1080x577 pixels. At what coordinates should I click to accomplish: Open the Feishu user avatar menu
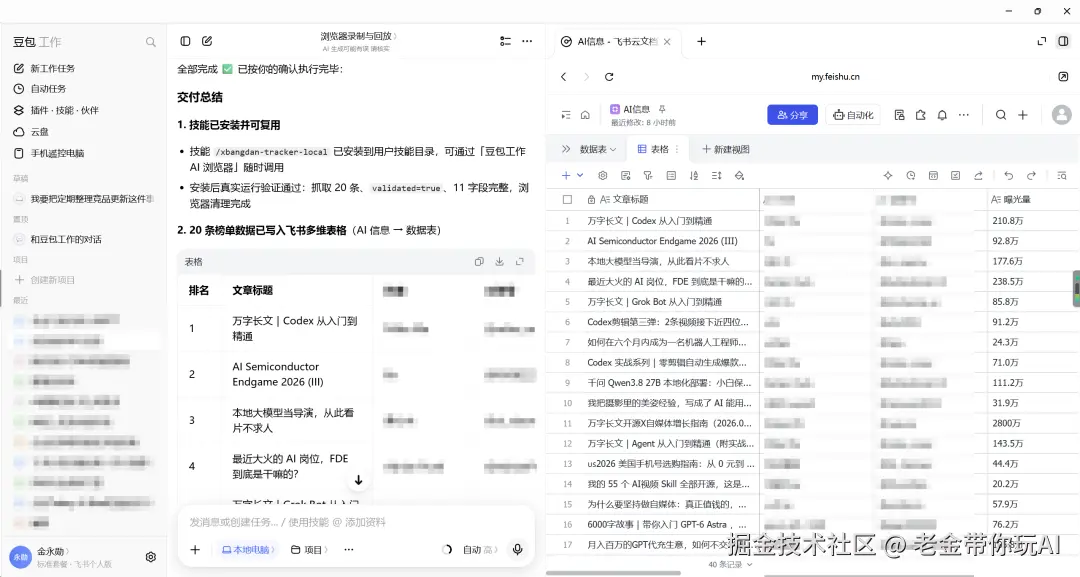pyautogui.click(x=1061, y=115)
